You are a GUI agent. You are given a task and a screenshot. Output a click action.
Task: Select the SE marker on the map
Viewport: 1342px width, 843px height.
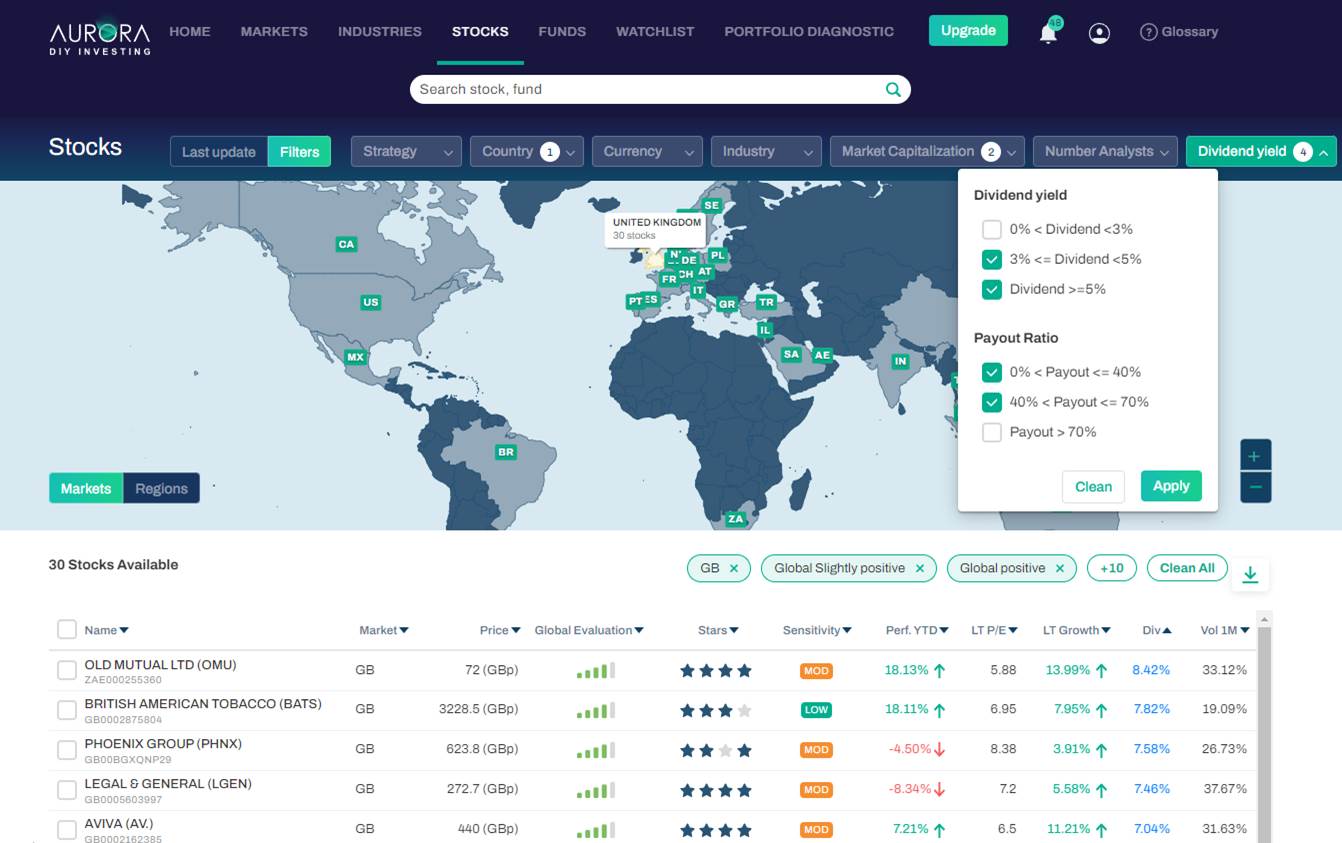pos(712,205)
